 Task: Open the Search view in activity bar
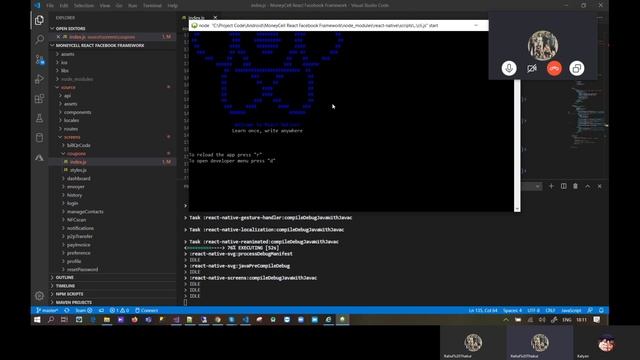pos(39,40)
